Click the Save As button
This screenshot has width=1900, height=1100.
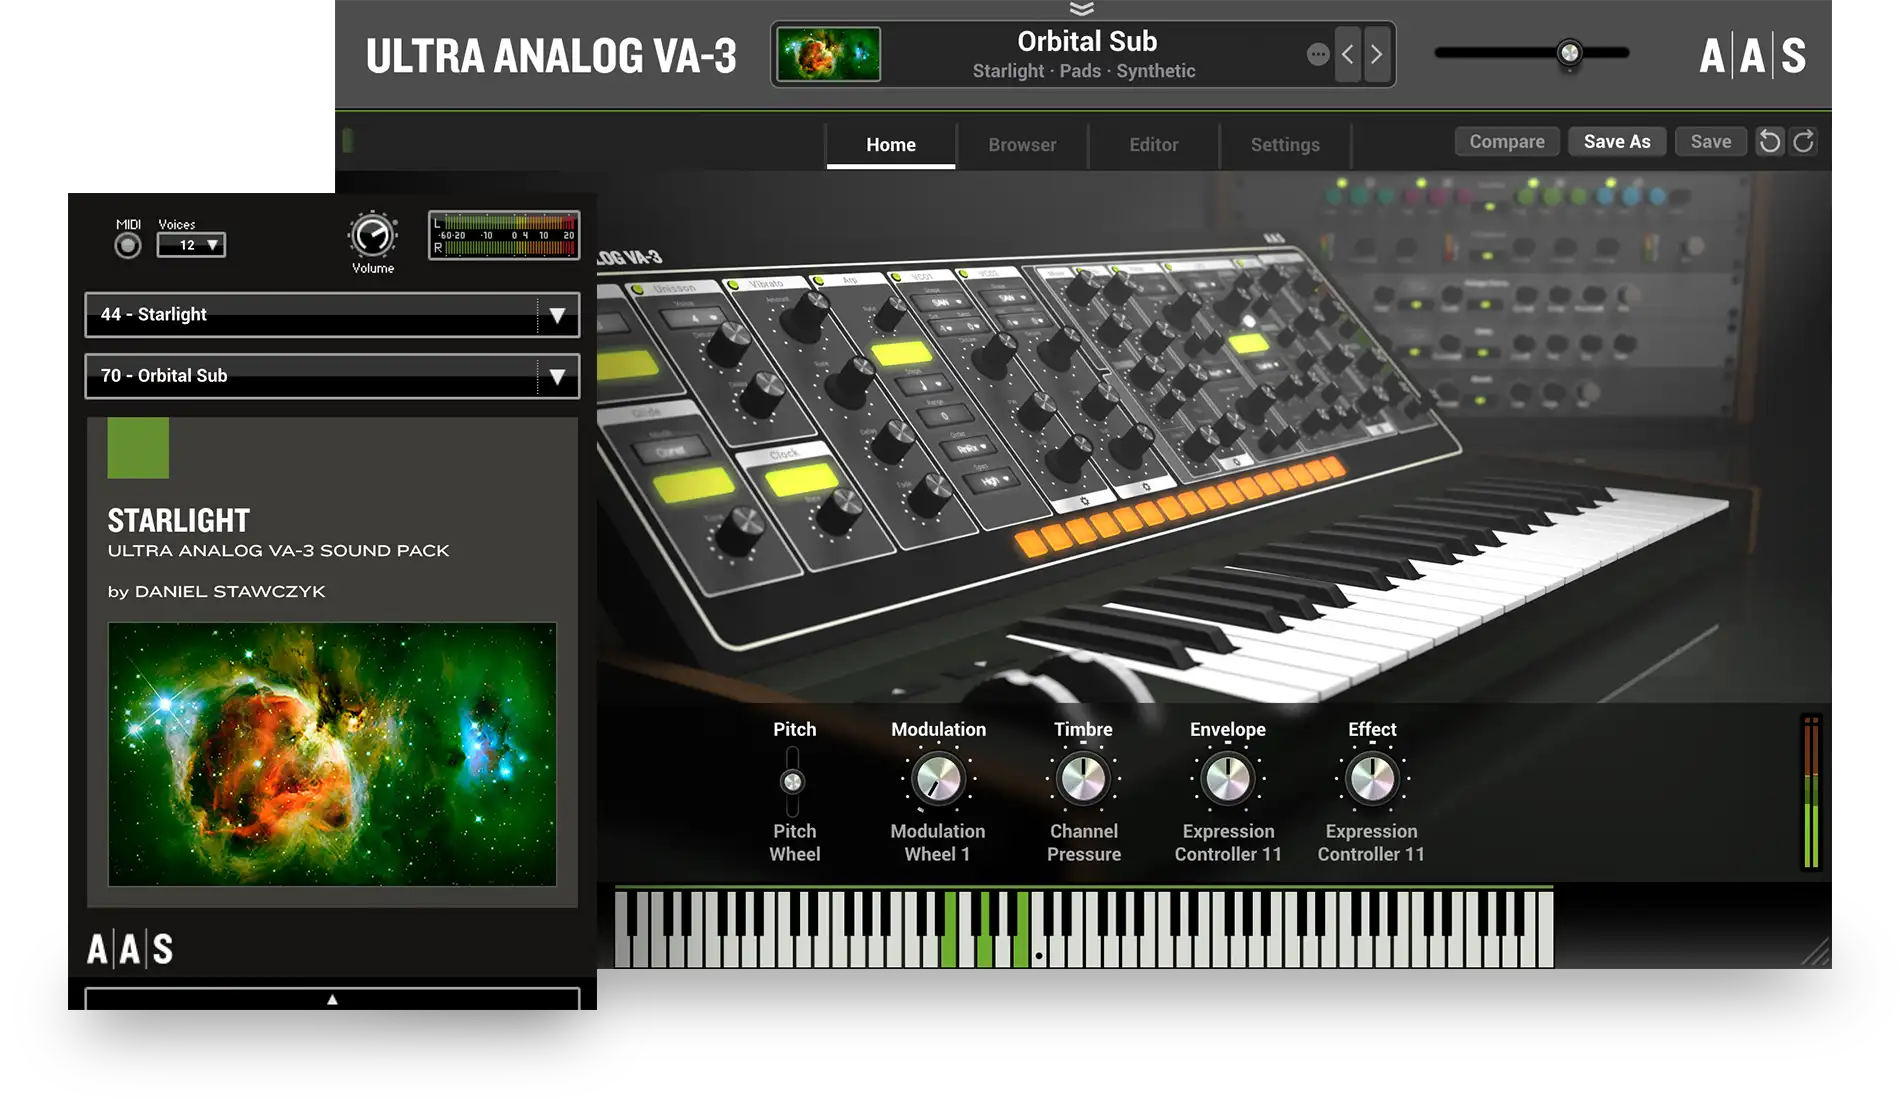pos(1616,142)
